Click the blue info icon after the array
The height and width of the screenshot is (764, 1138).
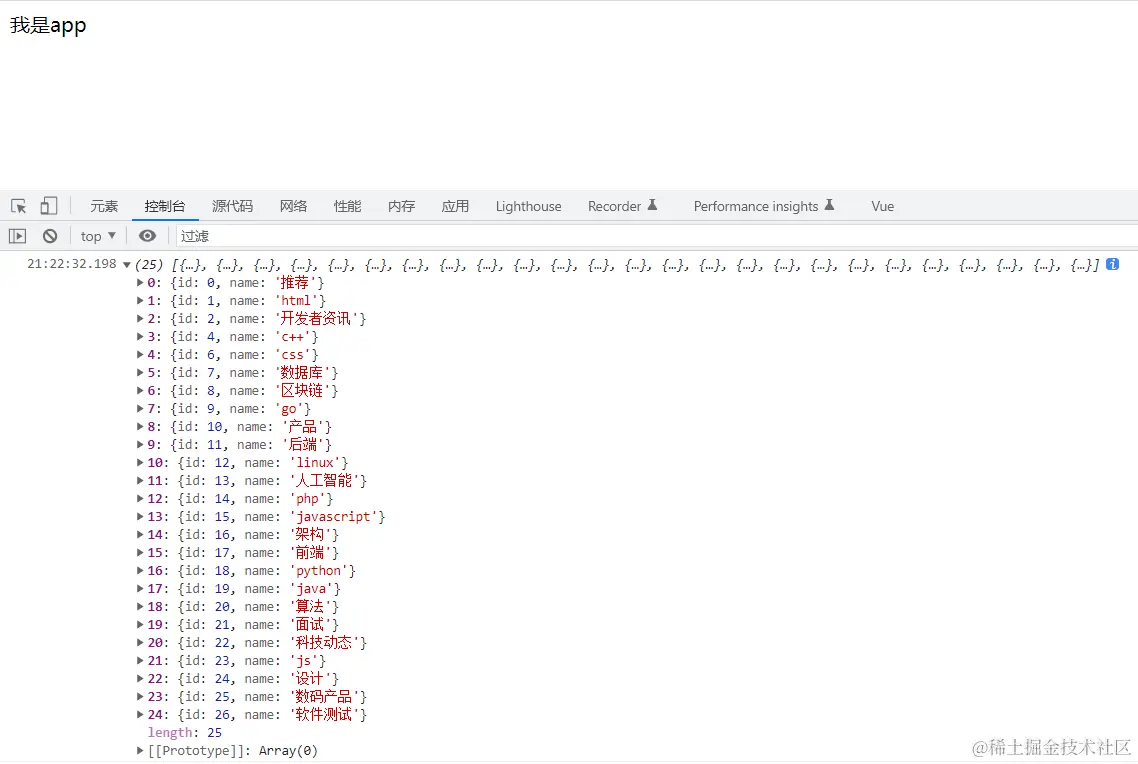[1112, 264]
